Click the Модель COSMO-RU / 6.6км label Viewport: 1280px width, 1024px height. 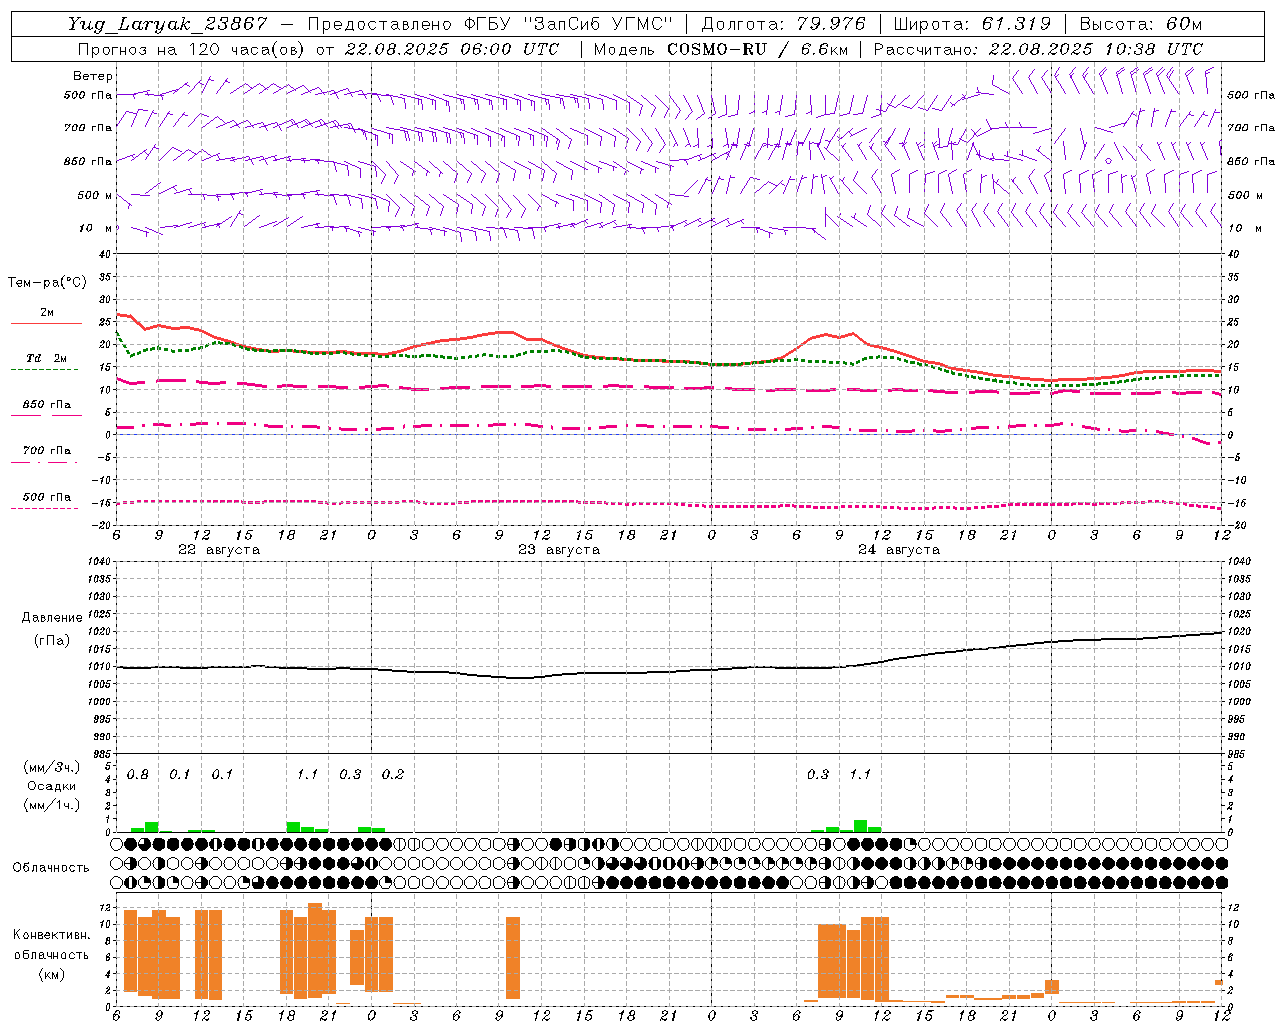click(x=721, y=49)
